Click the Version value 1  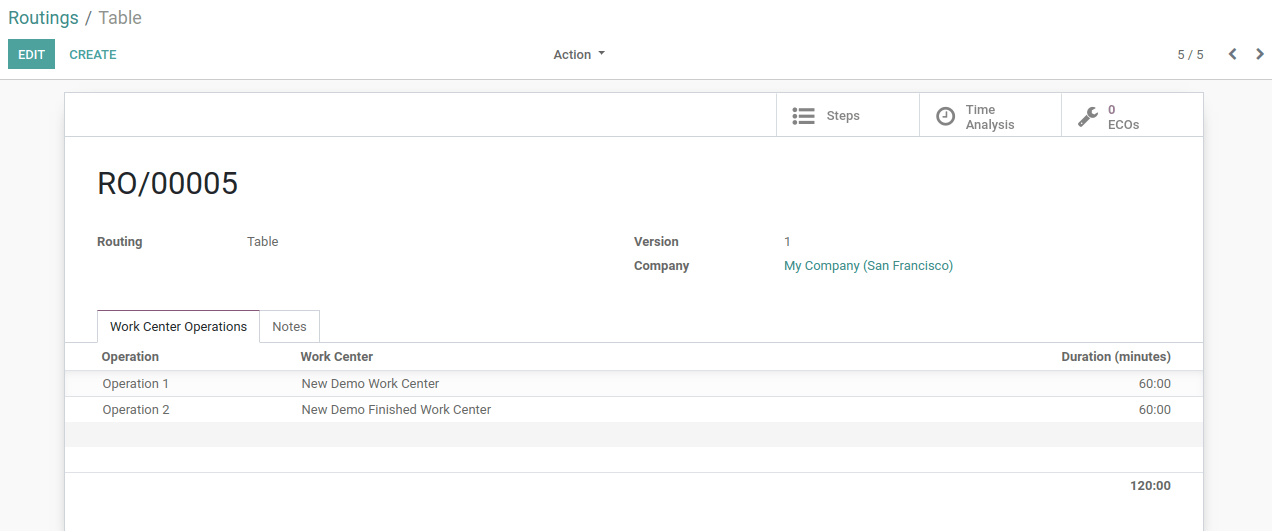pyautogui.click(x=787, y=242)
